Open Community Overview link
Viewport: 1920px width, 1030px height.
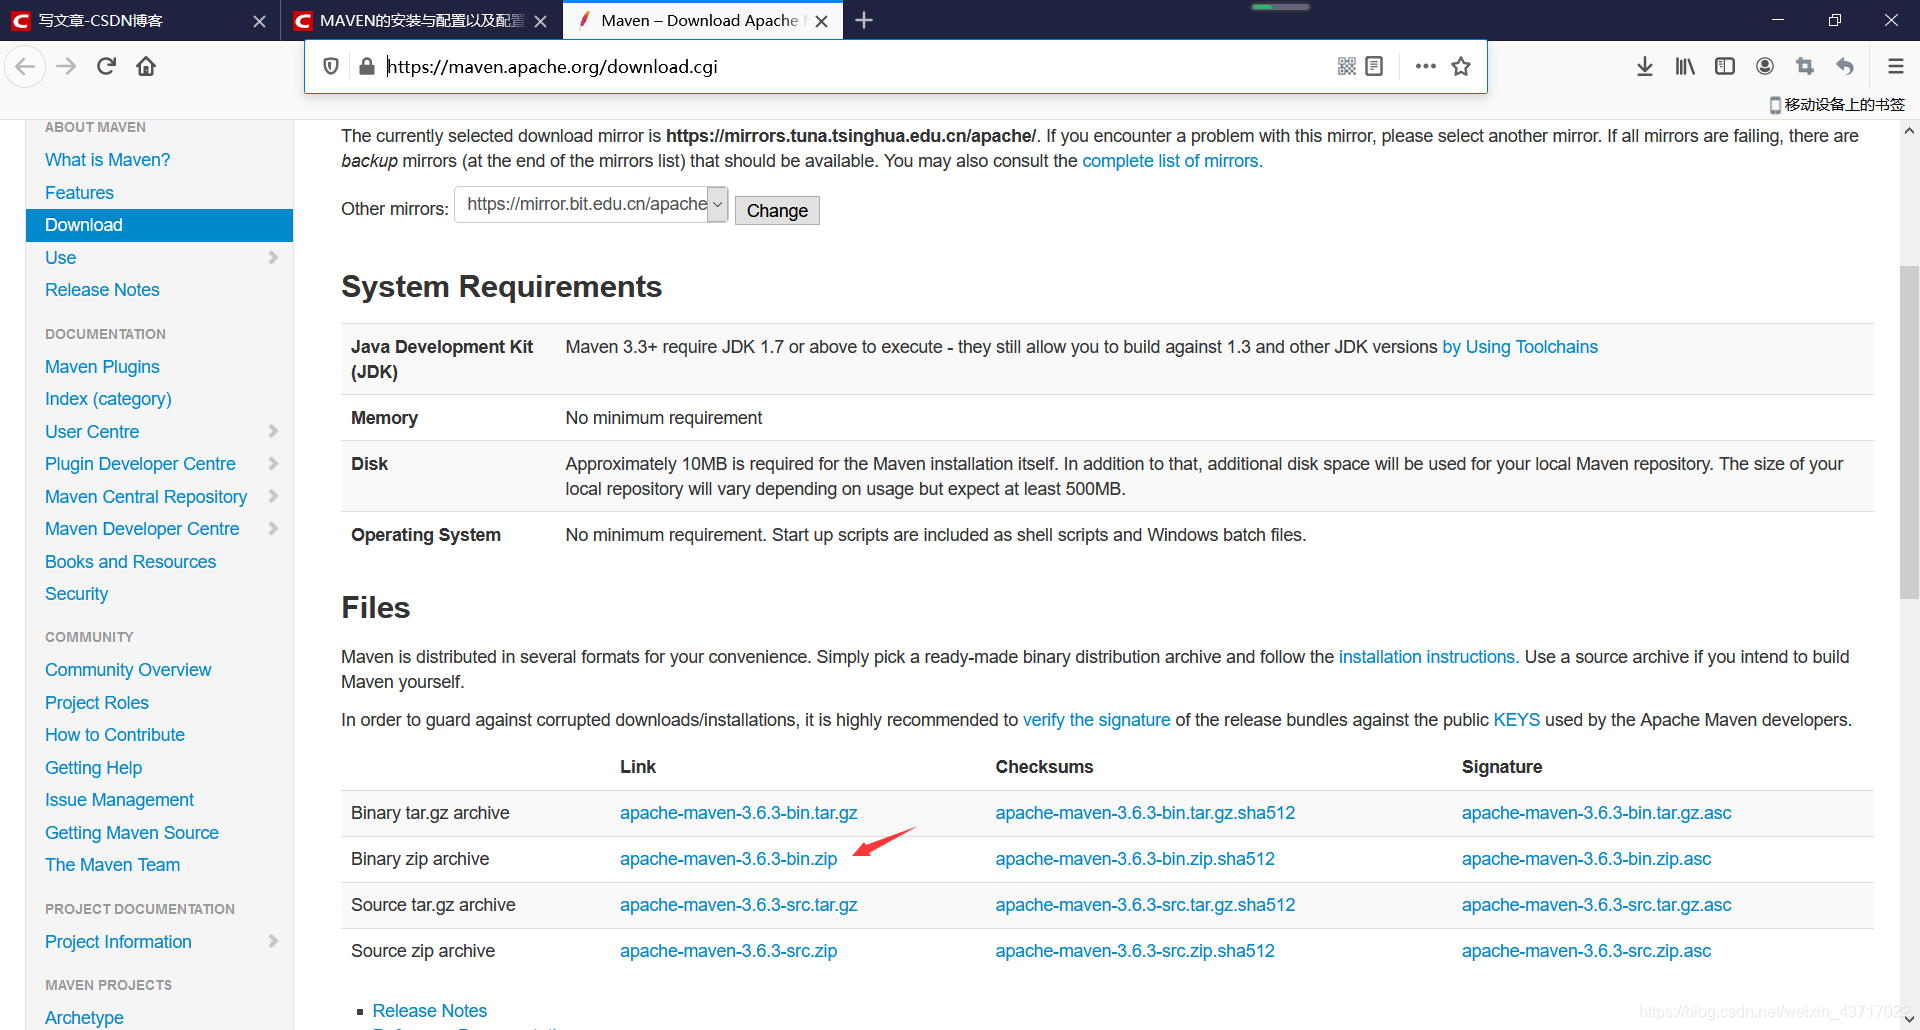tap(128, 670)
